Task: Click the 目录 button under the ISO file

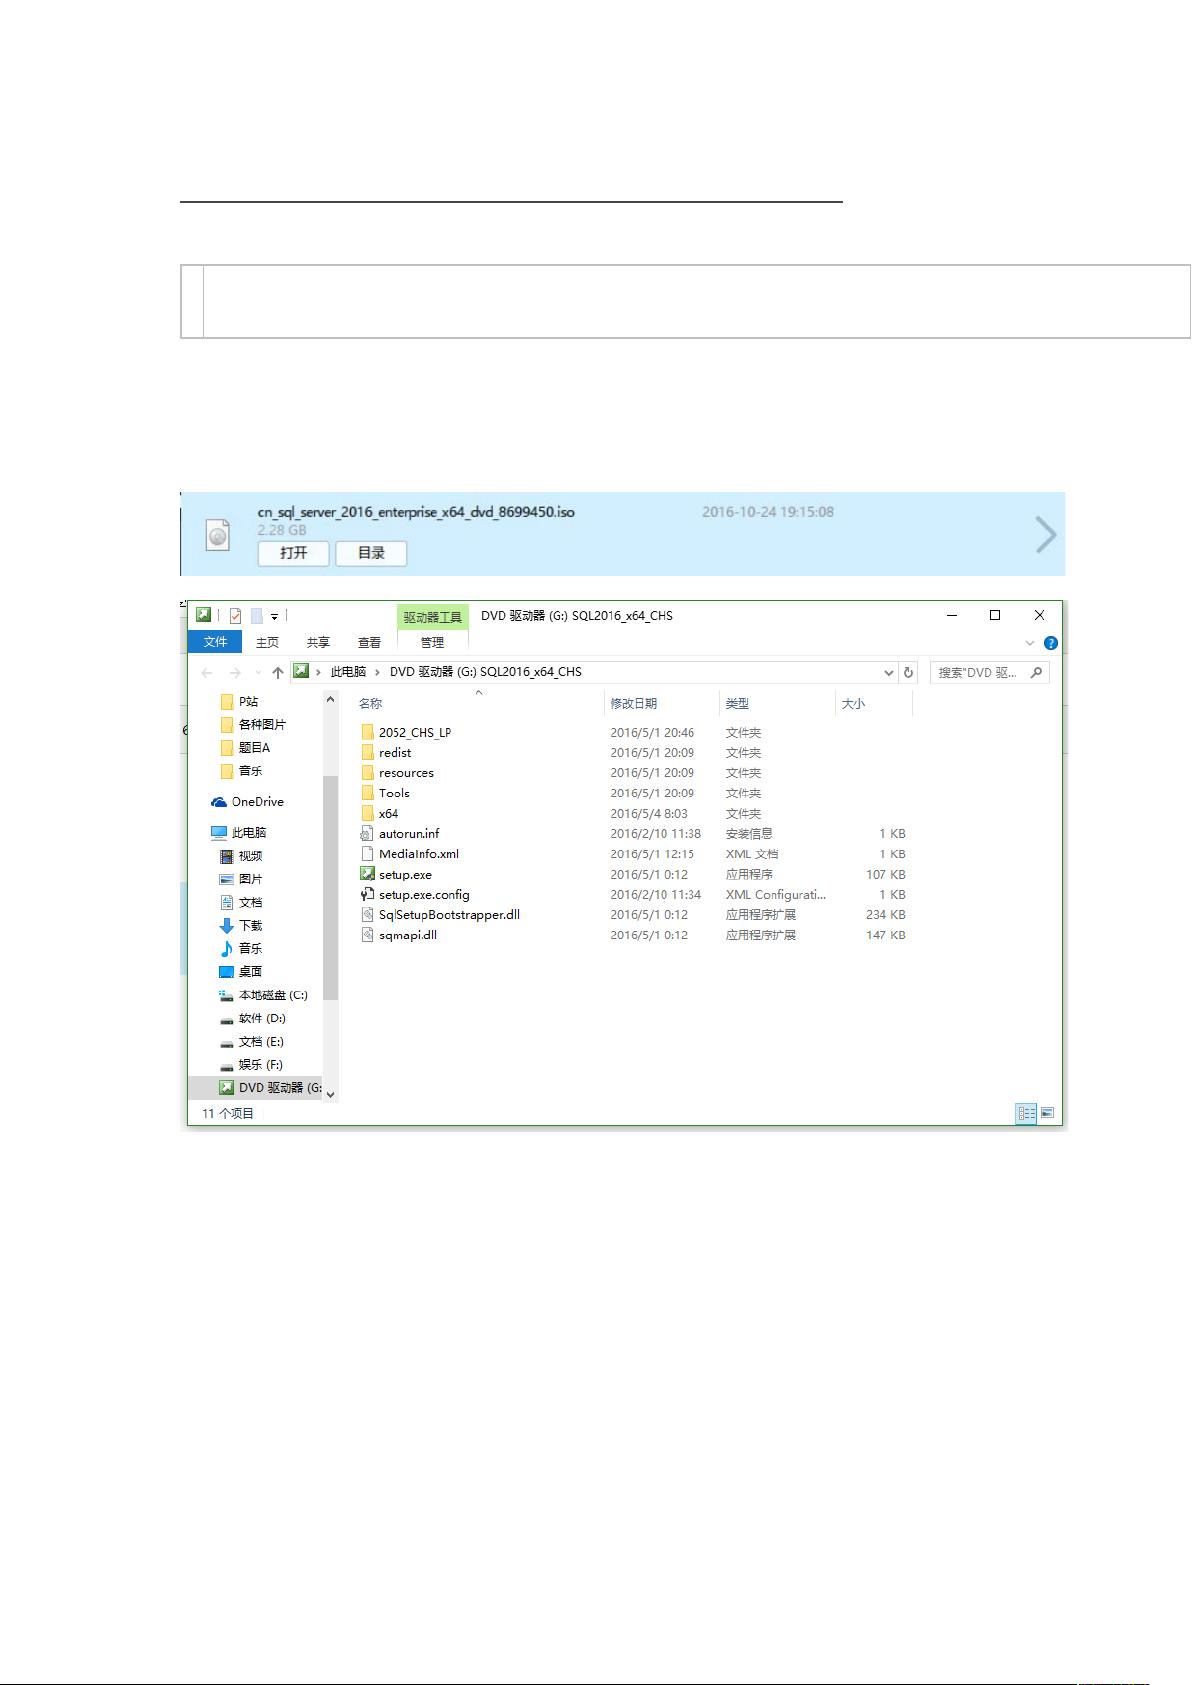Action: (371, 553)
